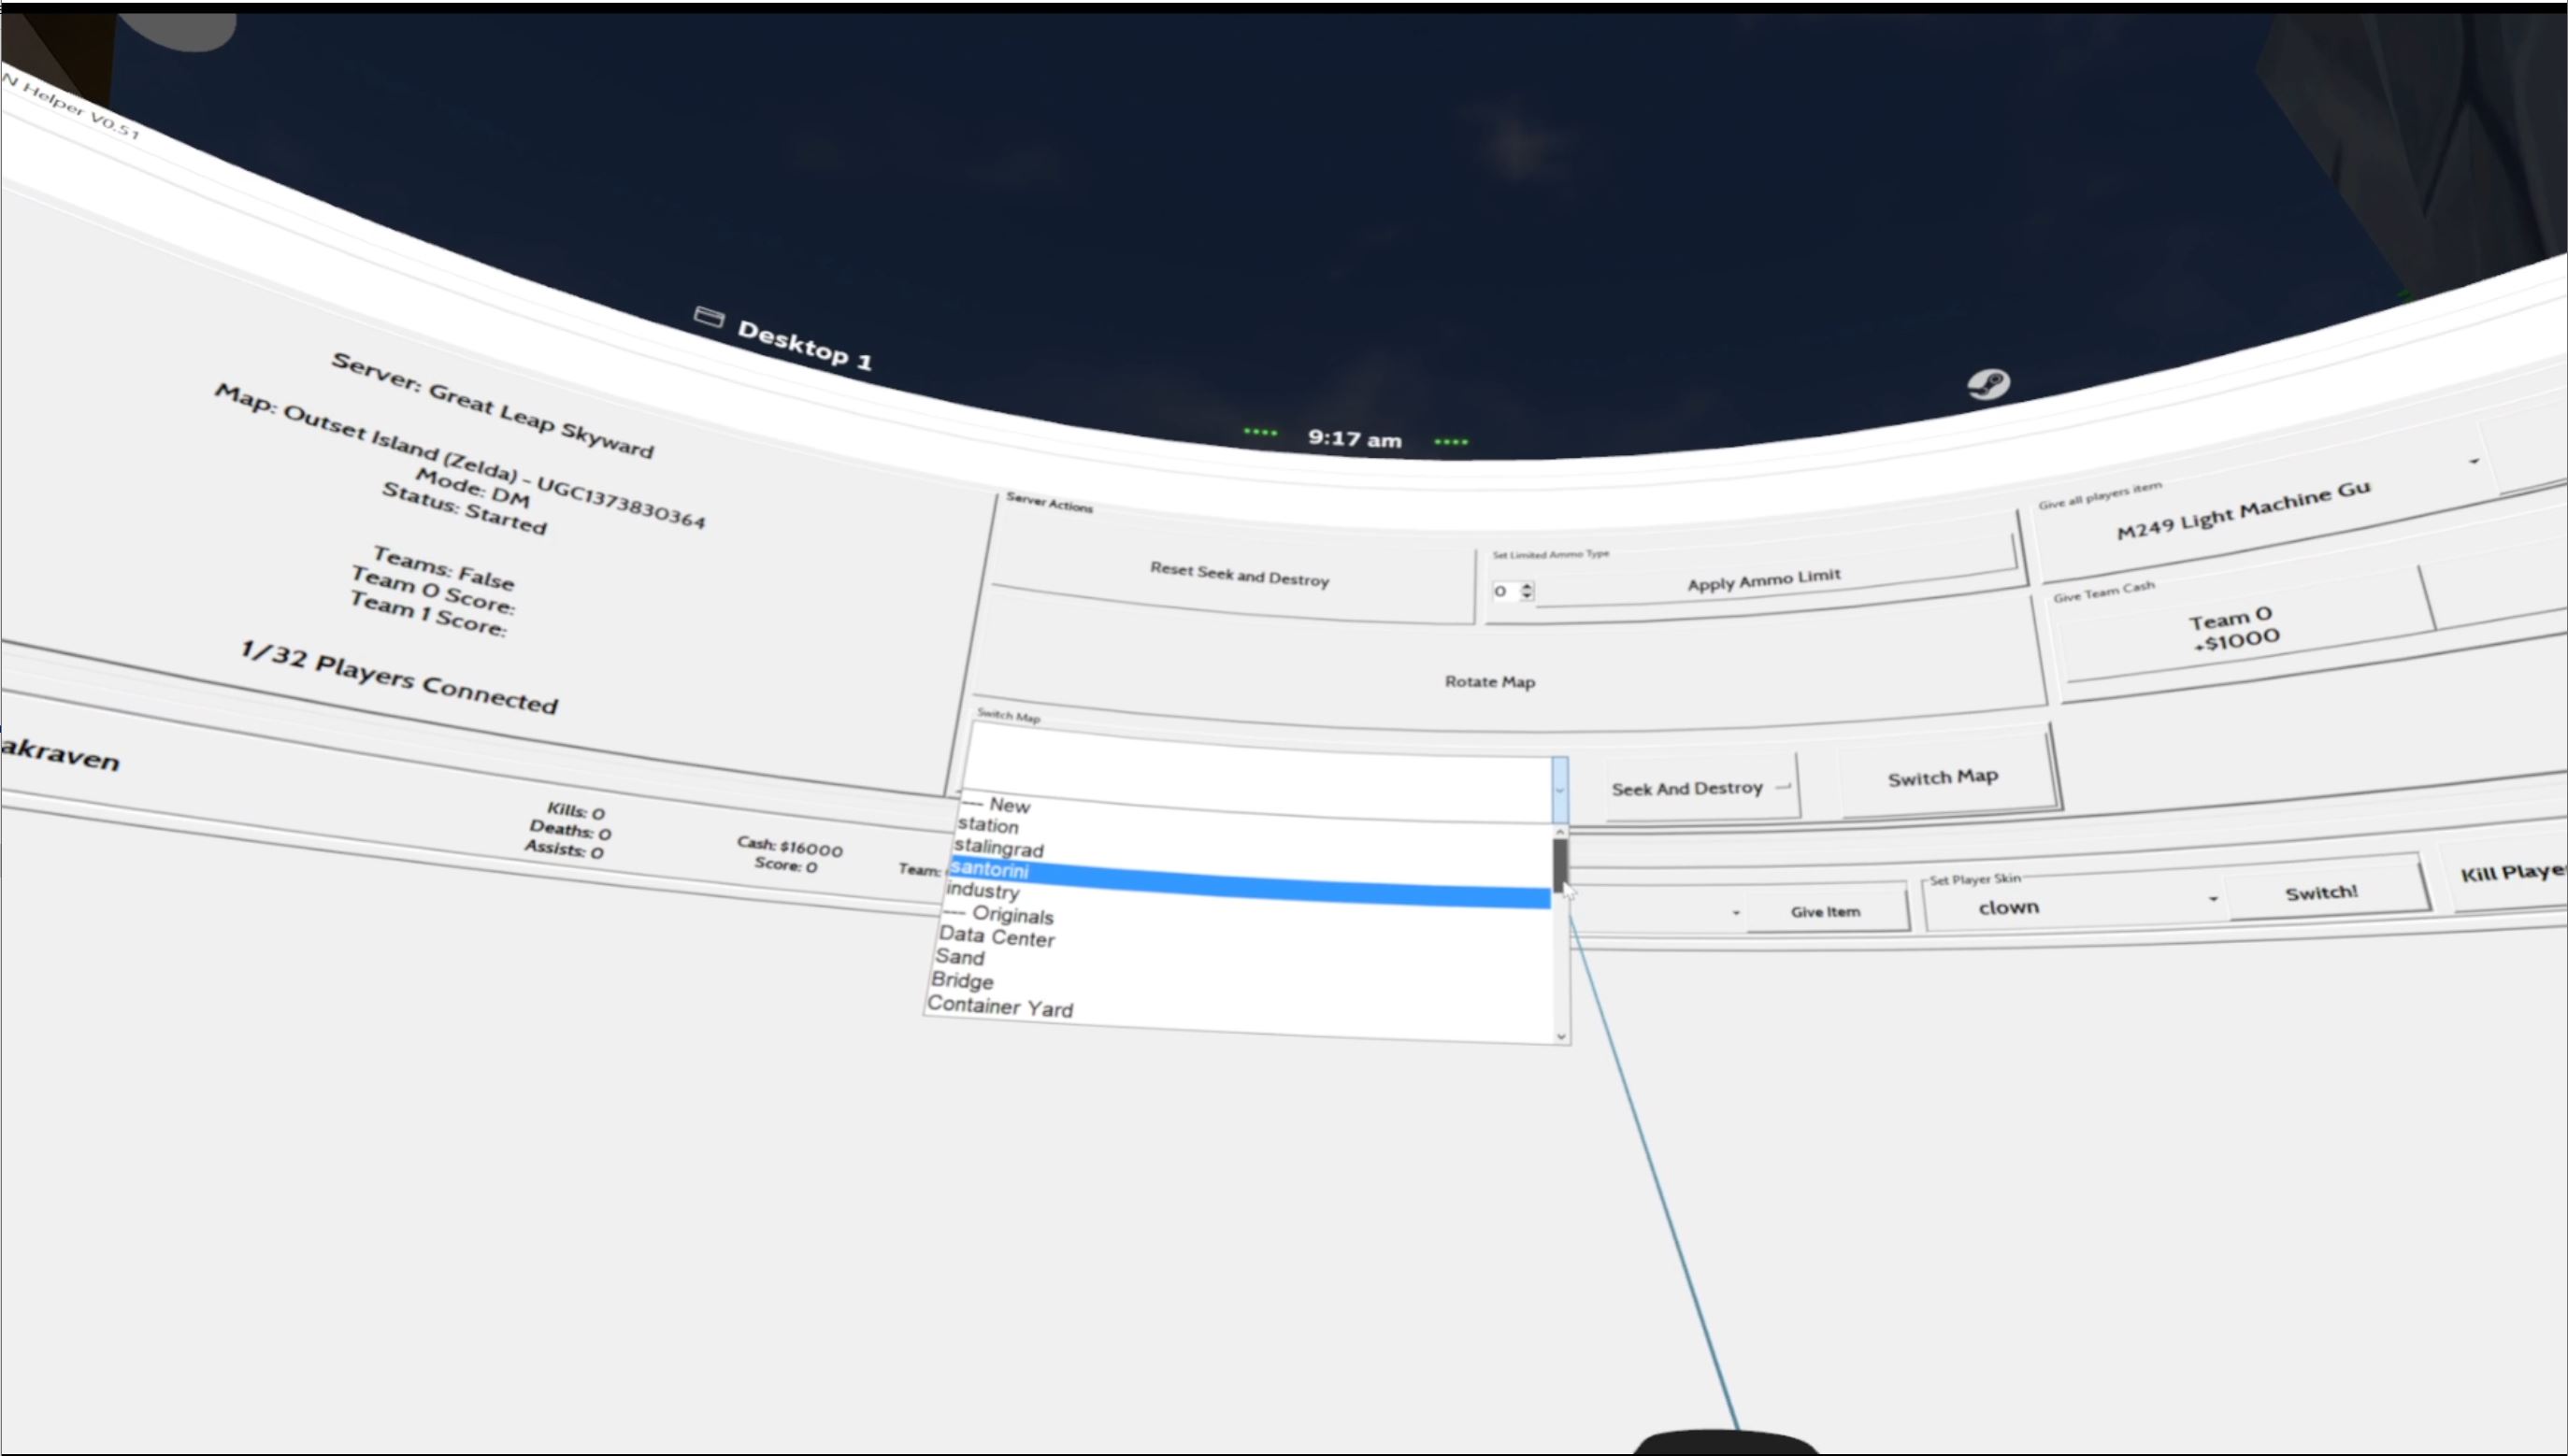
Task: Click the Apply Ammo Limit button
Action: [x=1763, y=578]
